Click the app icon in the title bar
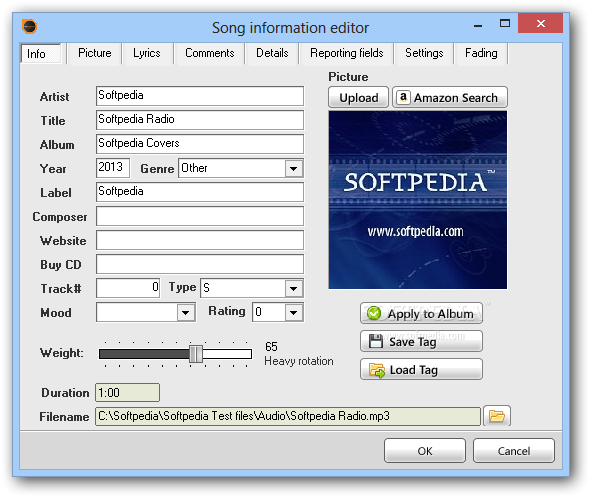 coord(29,26)
